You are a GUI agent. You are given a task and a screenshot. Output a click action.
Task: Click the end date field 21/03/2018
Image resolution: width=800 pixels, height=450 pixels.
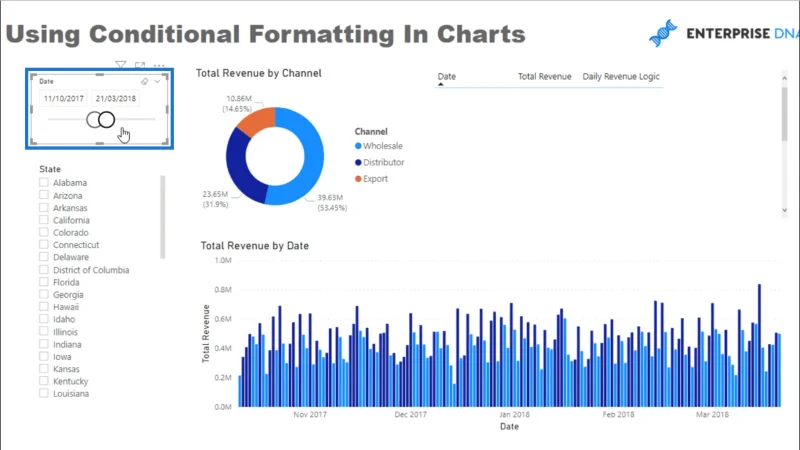pyautogui.click(x=116, y=98)
